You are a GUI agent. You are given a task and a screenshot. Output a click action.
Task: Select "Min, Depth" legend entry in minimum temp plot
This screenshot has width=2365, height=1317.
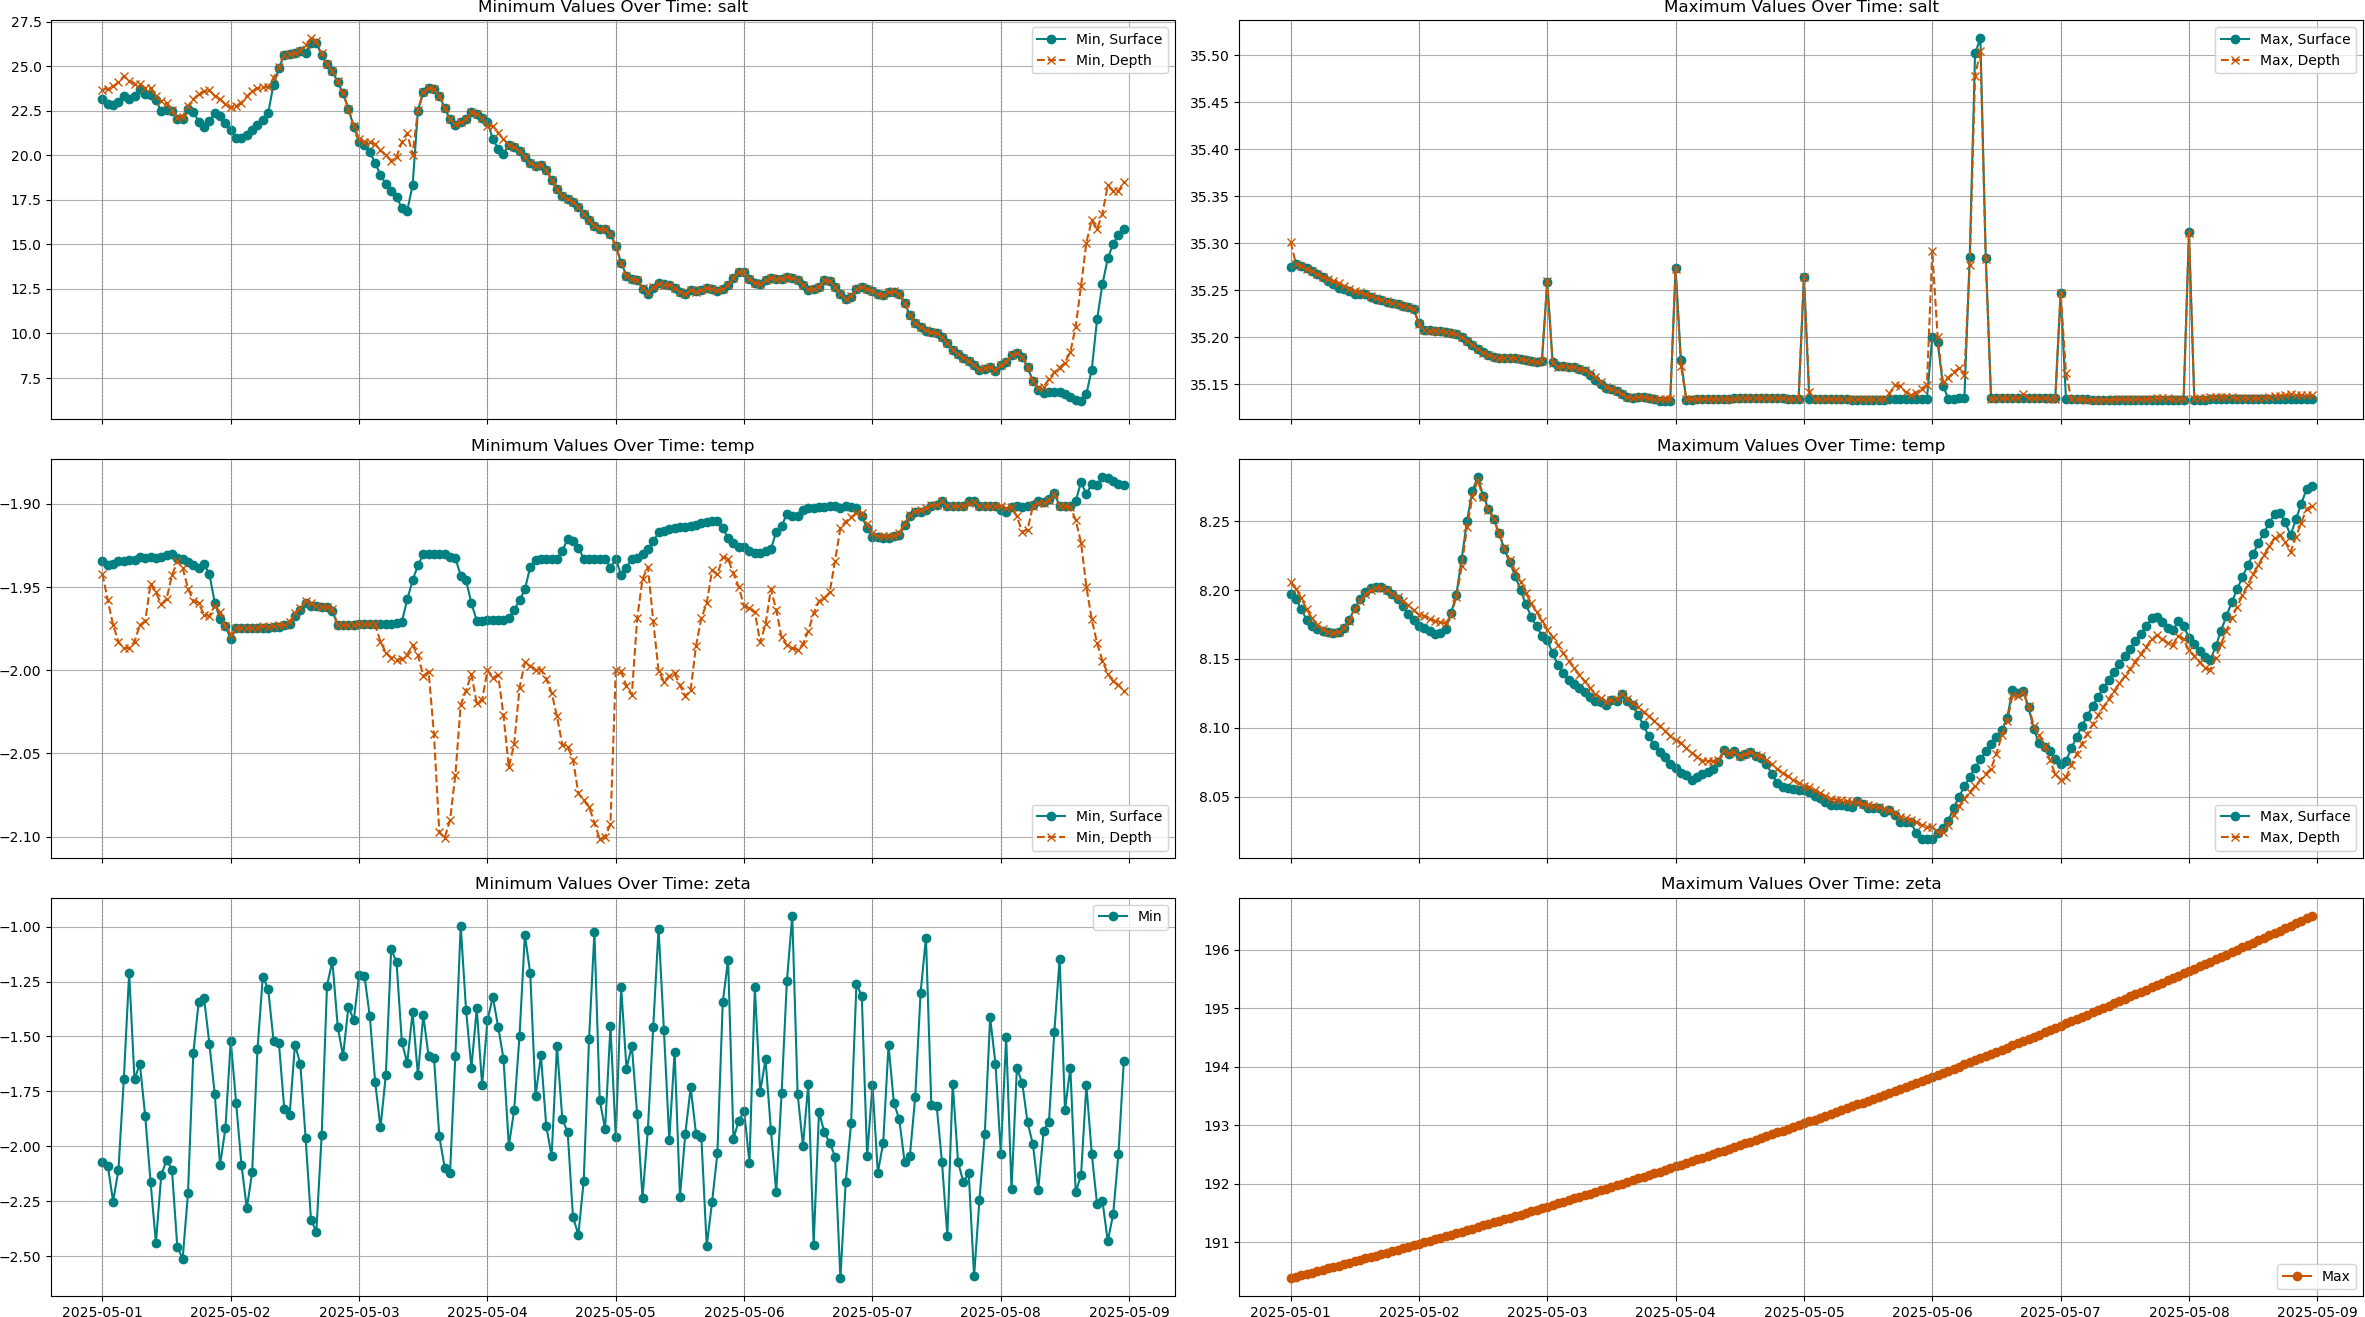click(1095, 837)
